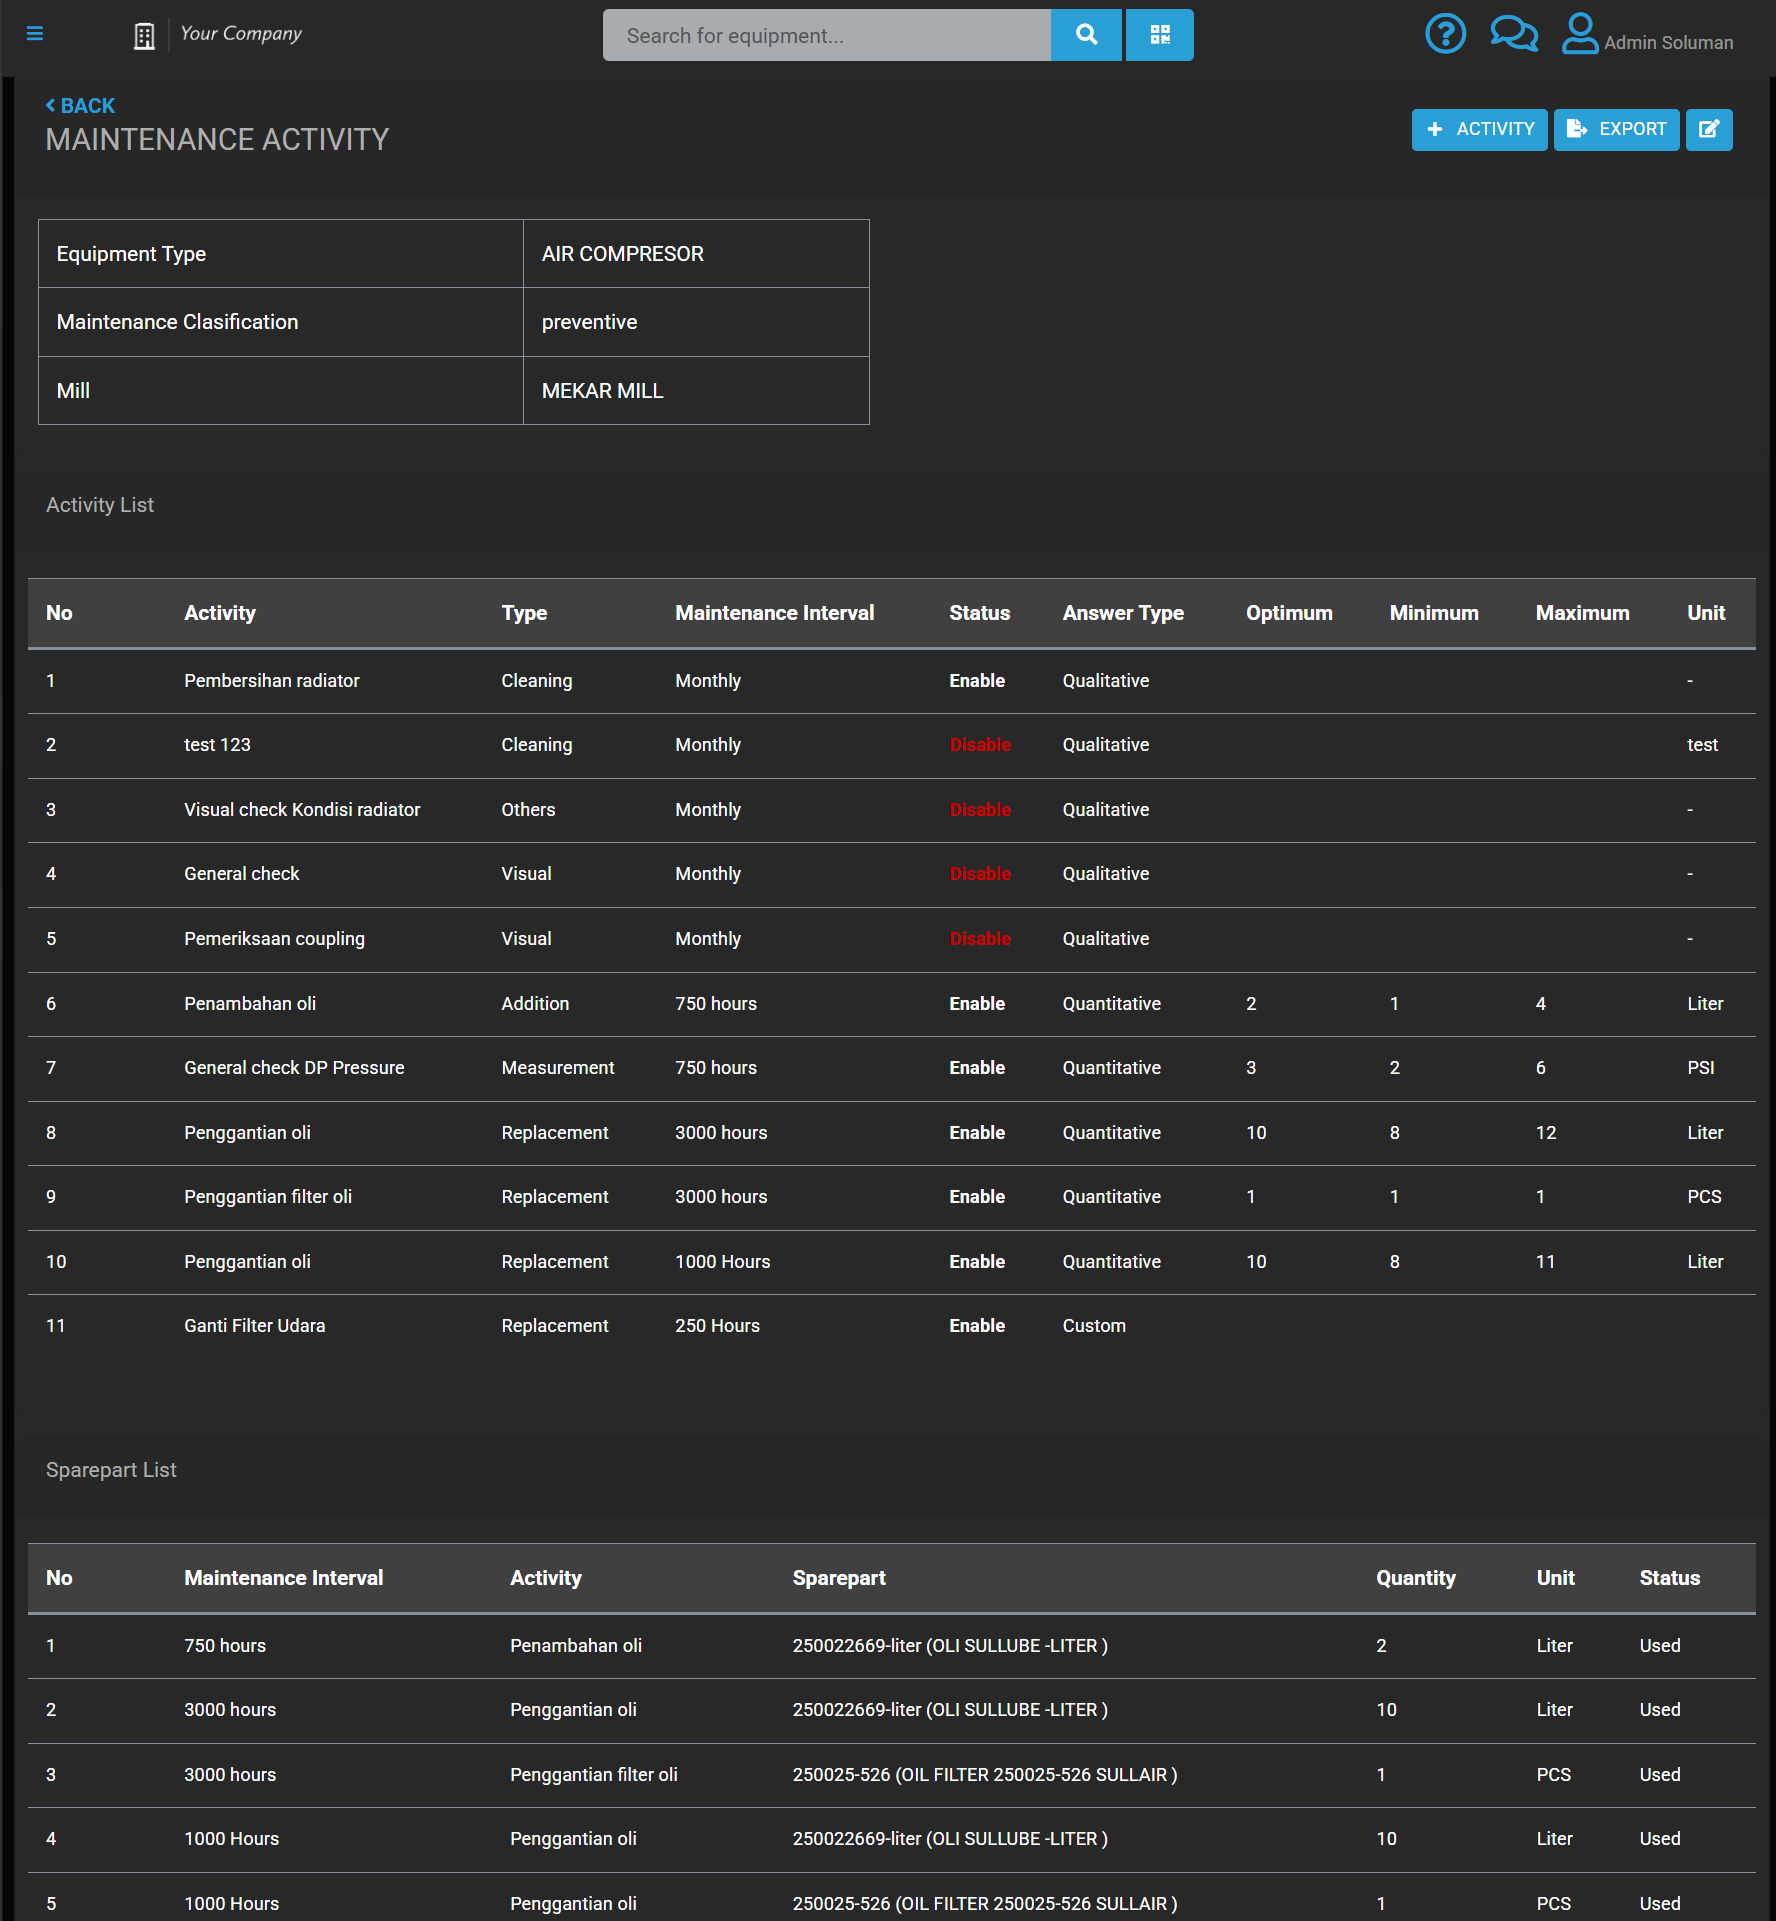Export the maintenance activity list
Screen dimensions: 1776x1921
click(1616, 129)
